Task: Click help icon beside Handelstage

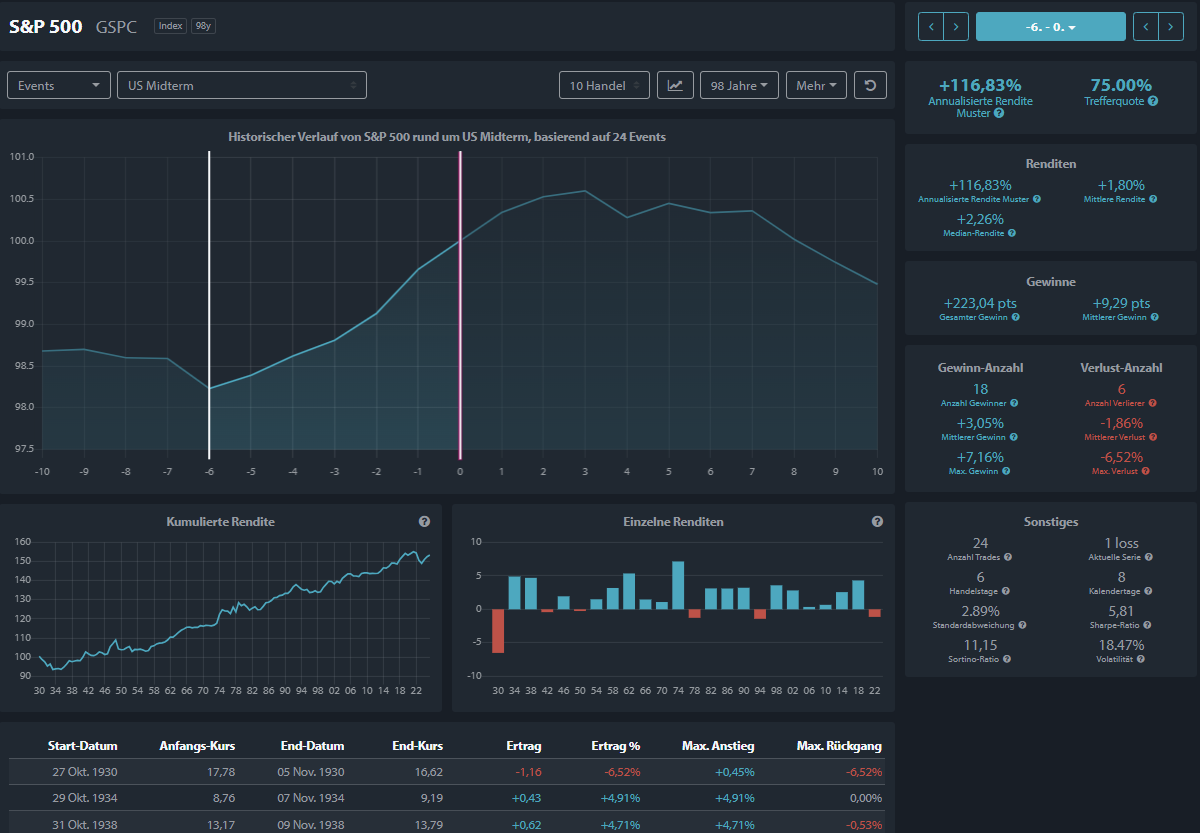Action: click(1007, 591)
